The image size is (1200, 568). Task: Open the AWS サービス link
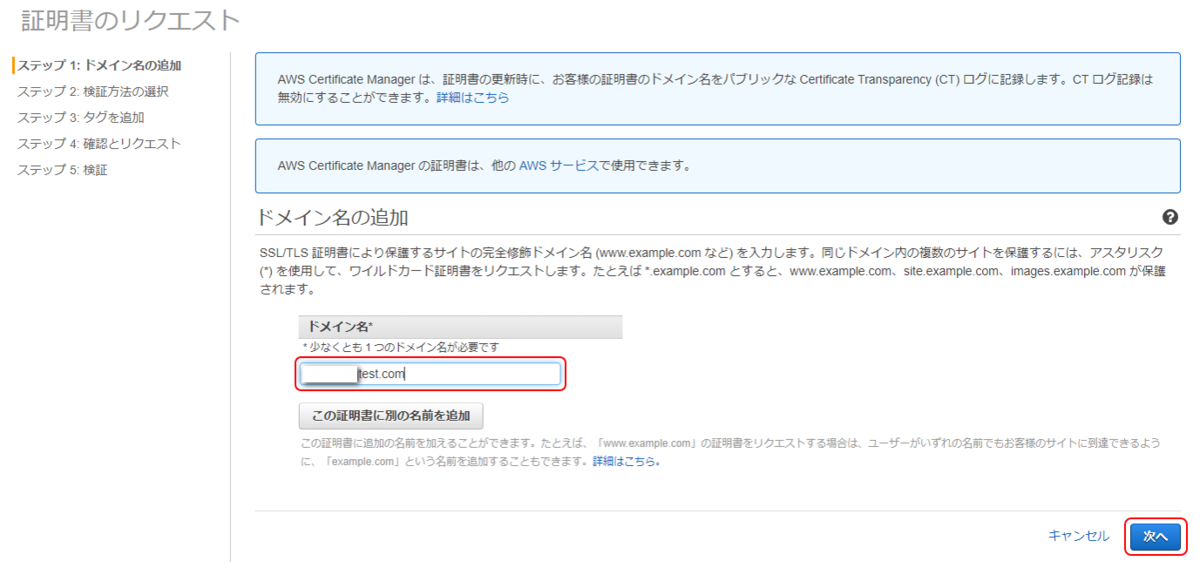point(558,166)
